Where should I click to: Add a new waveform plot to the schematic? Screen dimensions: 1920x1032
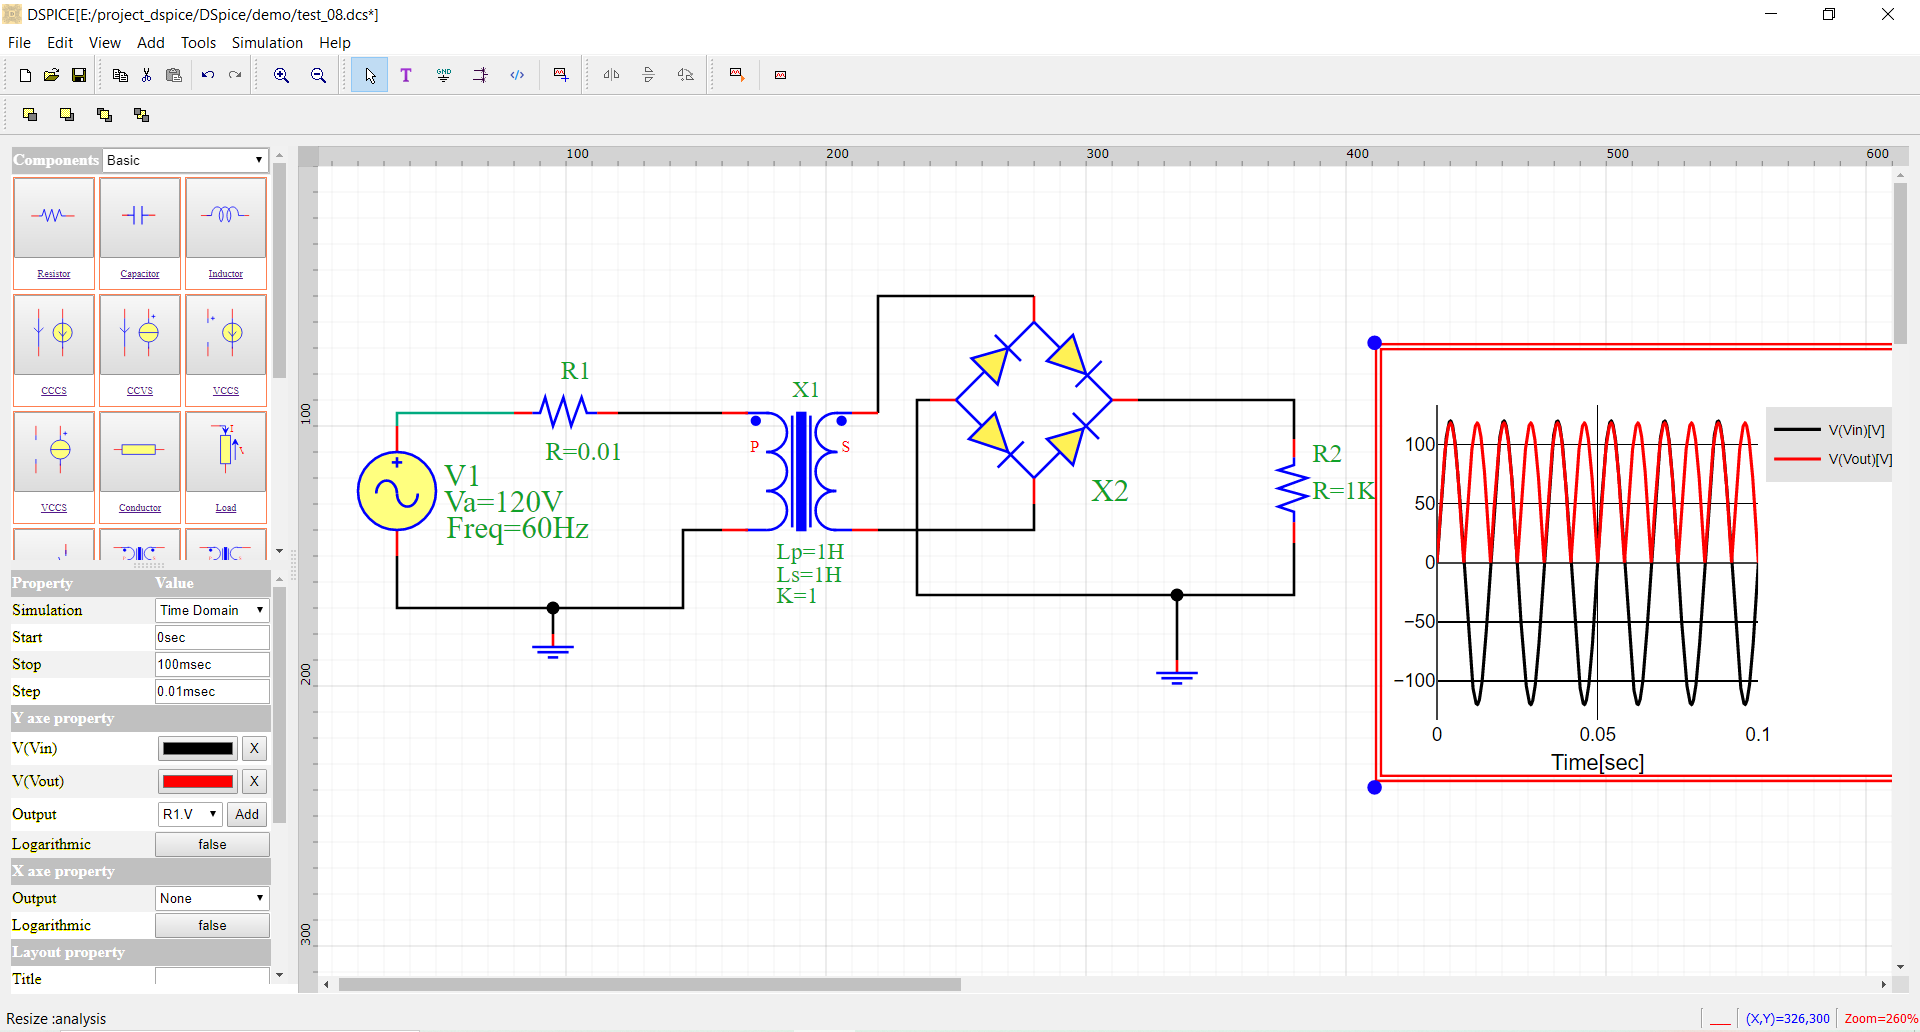pos(561,74)
